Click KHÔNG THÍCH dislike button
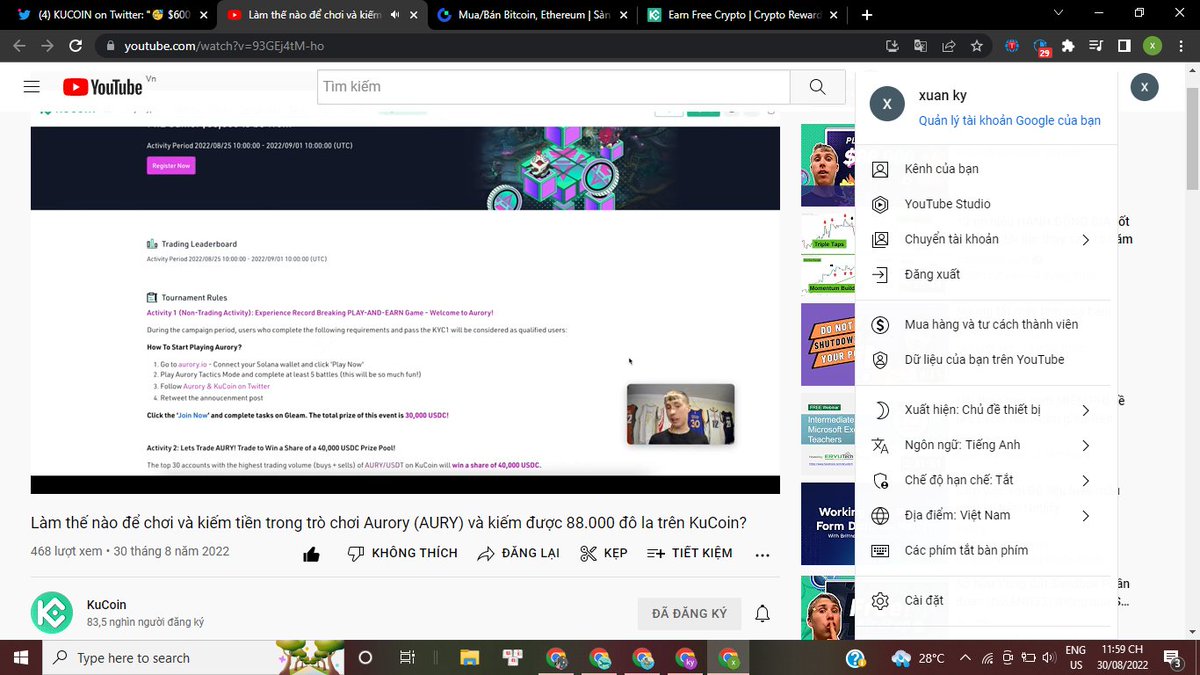 click(402, 553)
